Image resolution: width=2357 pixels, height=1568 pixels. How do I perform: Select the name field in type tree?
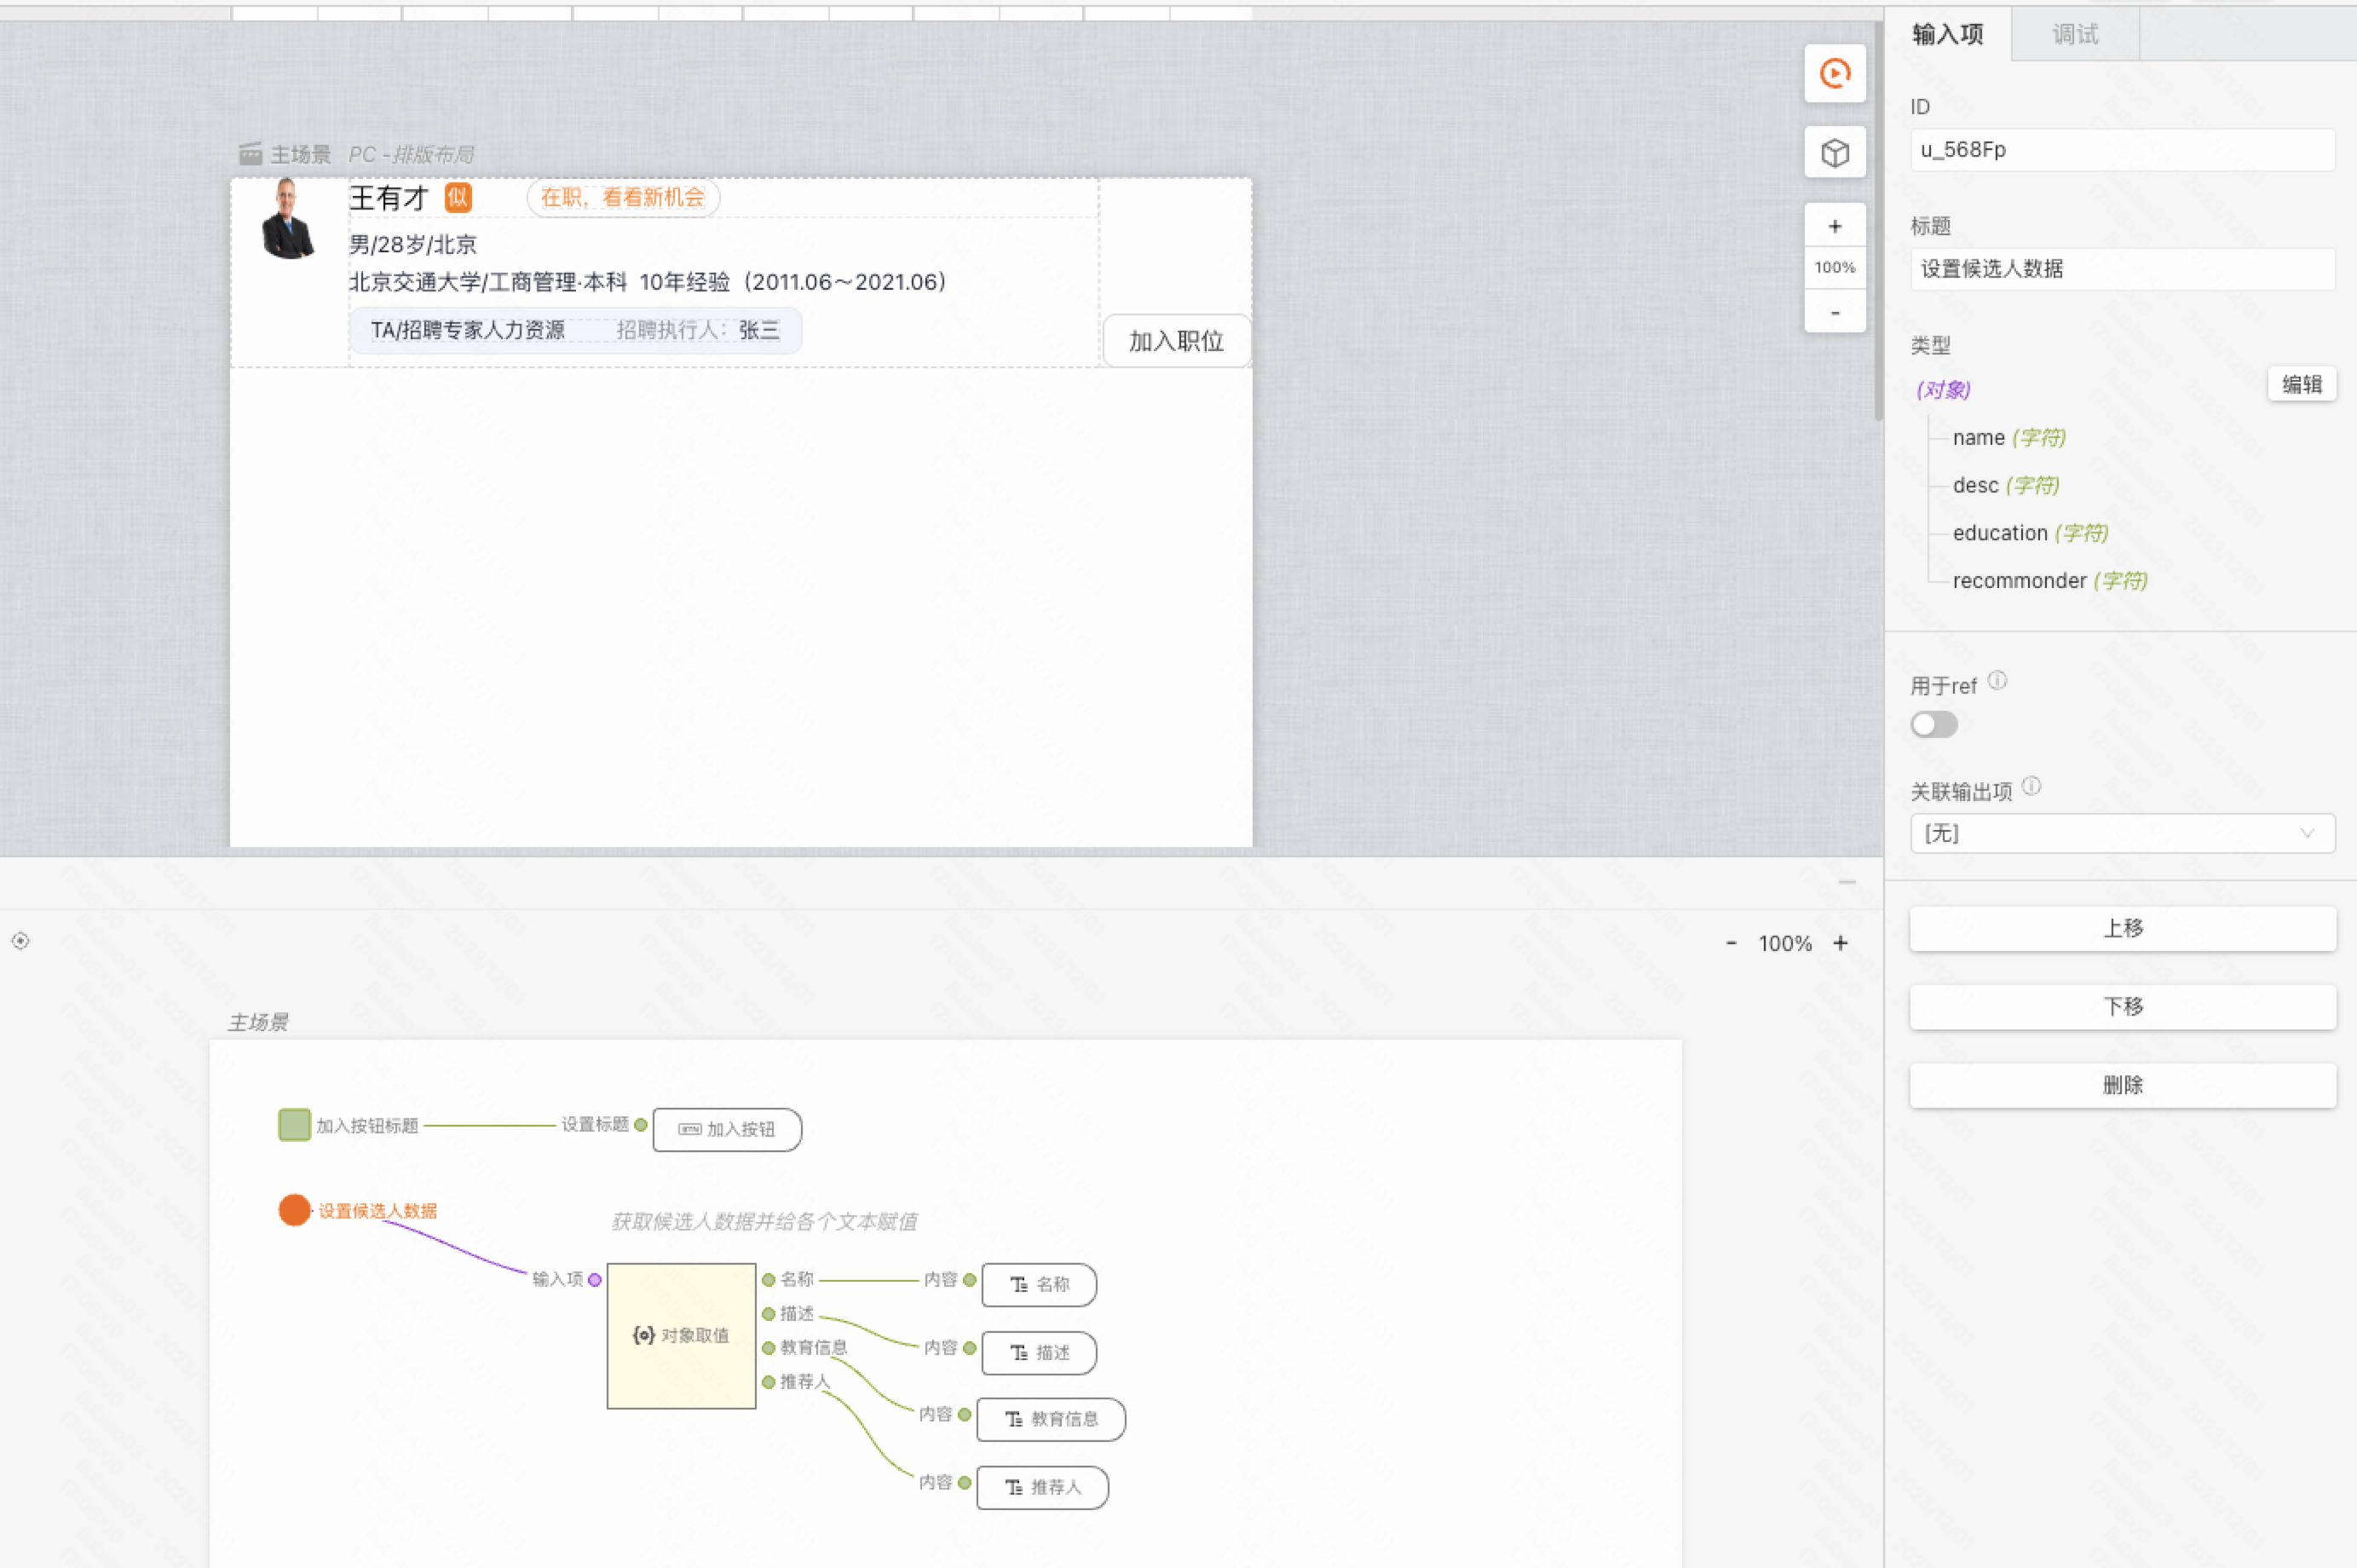[x=2008, y=438]
